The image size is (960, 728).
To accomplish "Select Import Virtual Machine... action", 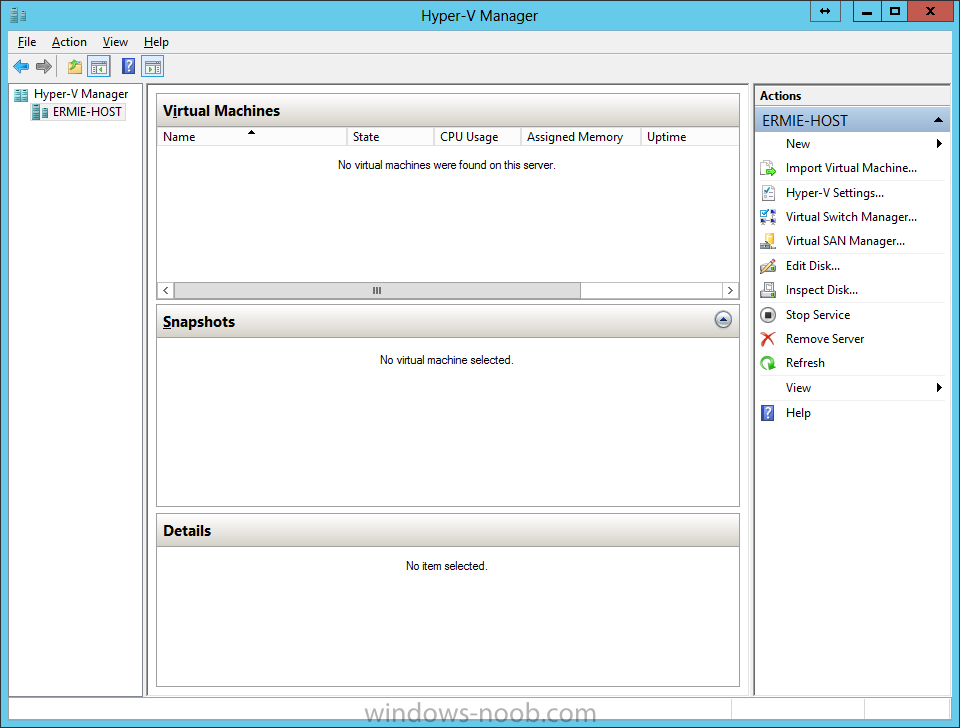I will pos(851,168).
